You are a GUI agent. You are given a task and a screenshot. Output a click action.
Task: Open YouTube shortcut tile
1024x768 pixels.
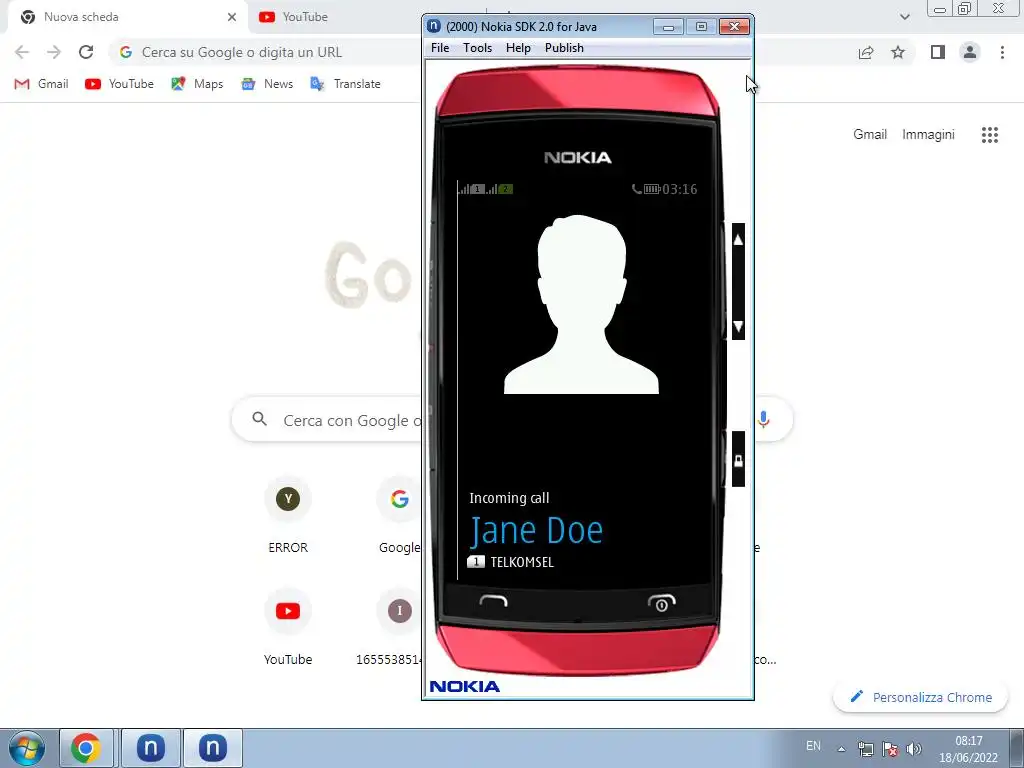[x=288, y=628]
